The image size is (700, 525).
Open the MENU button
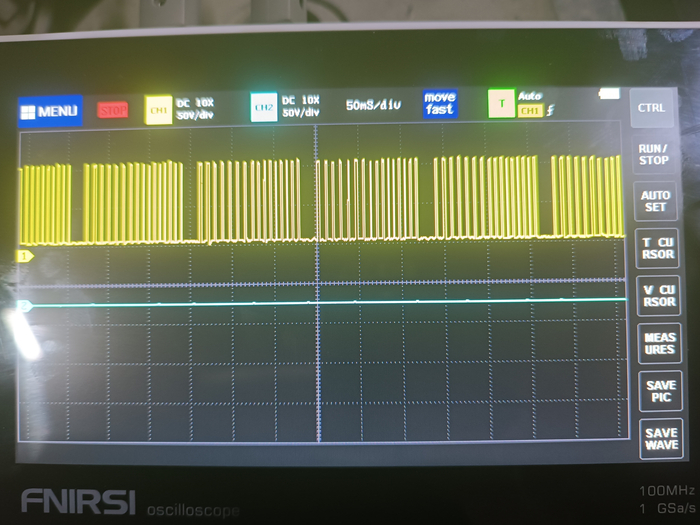tap(50, 110)
